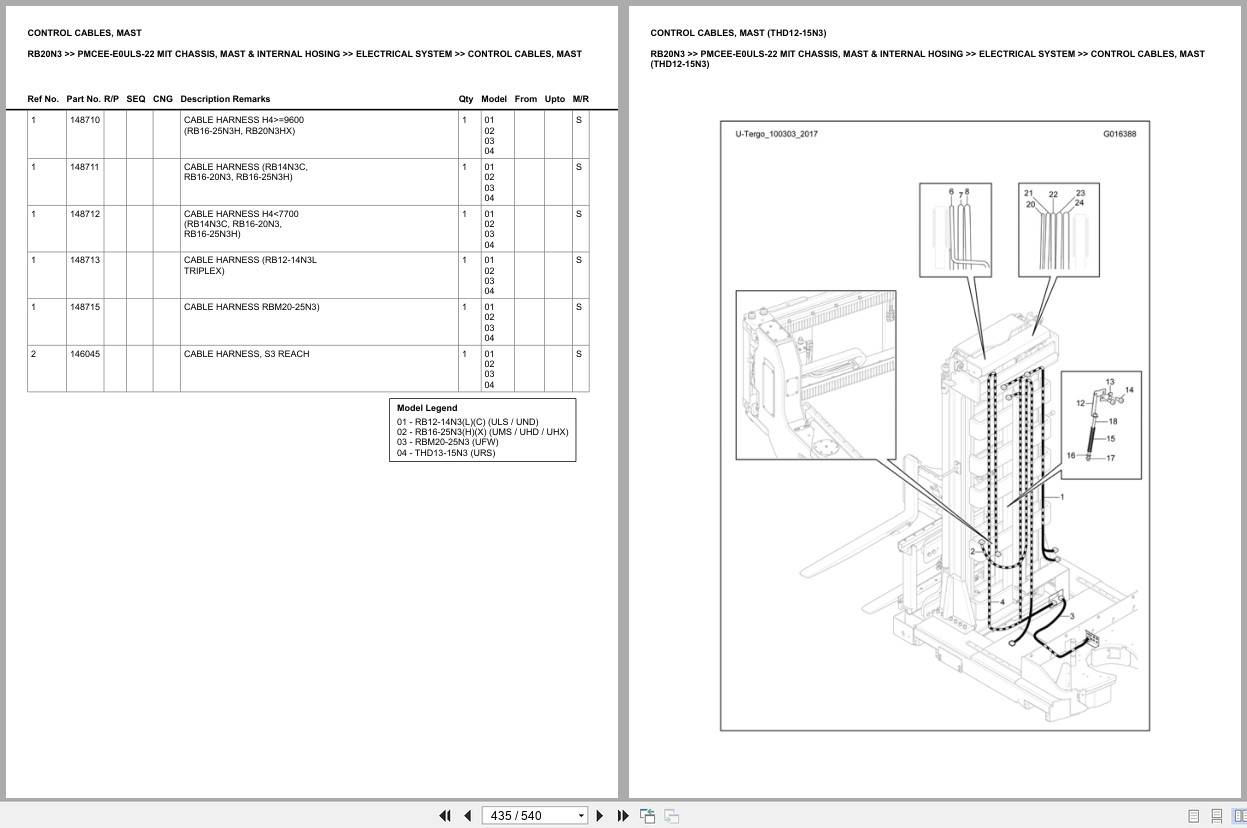
Task: Open the page number dropdown arrow
Action: pos(581,816)
